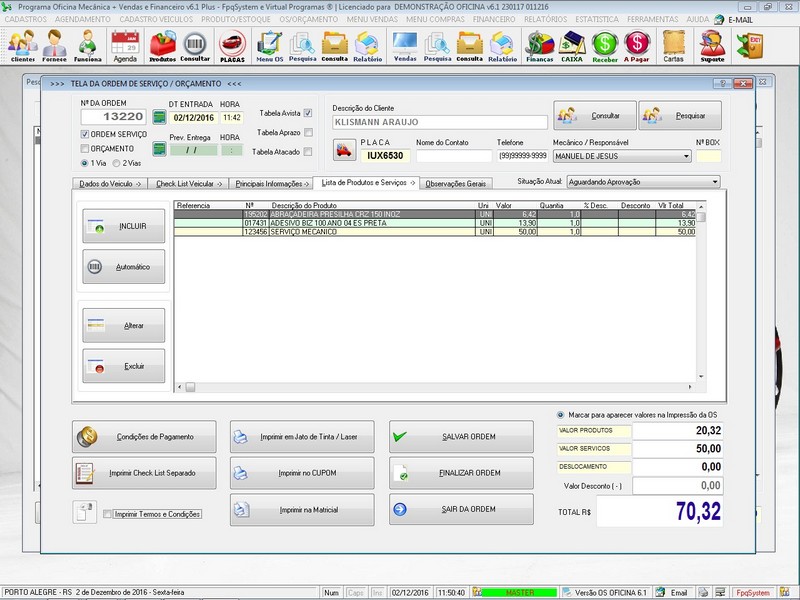Click SALVAR ORDEM button
Screen dimensions: 800x600
coord(461,437)
